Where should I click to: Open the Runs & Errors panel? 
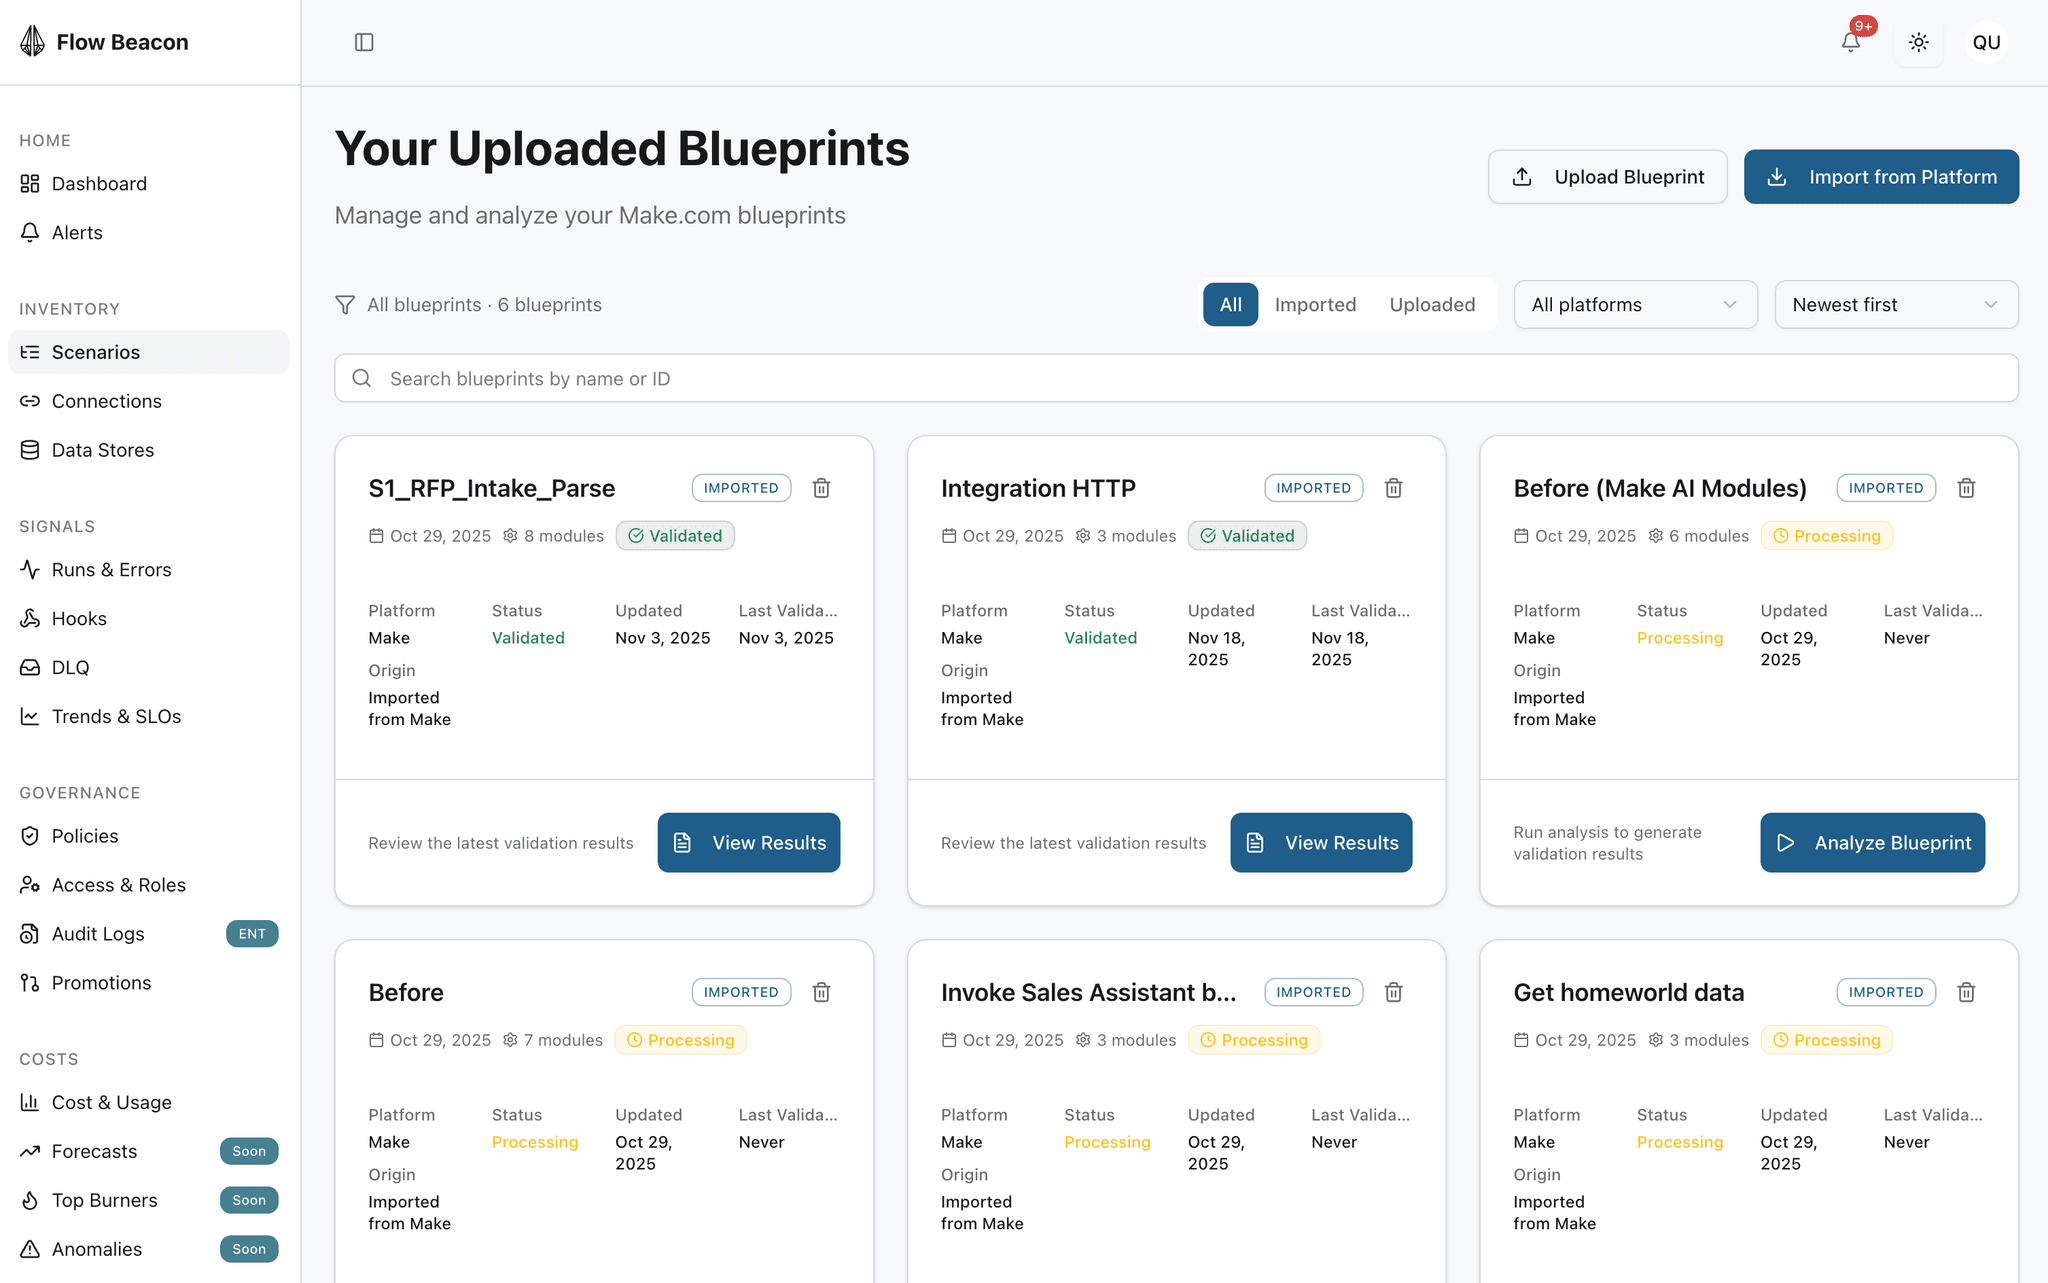pos(111,569)
